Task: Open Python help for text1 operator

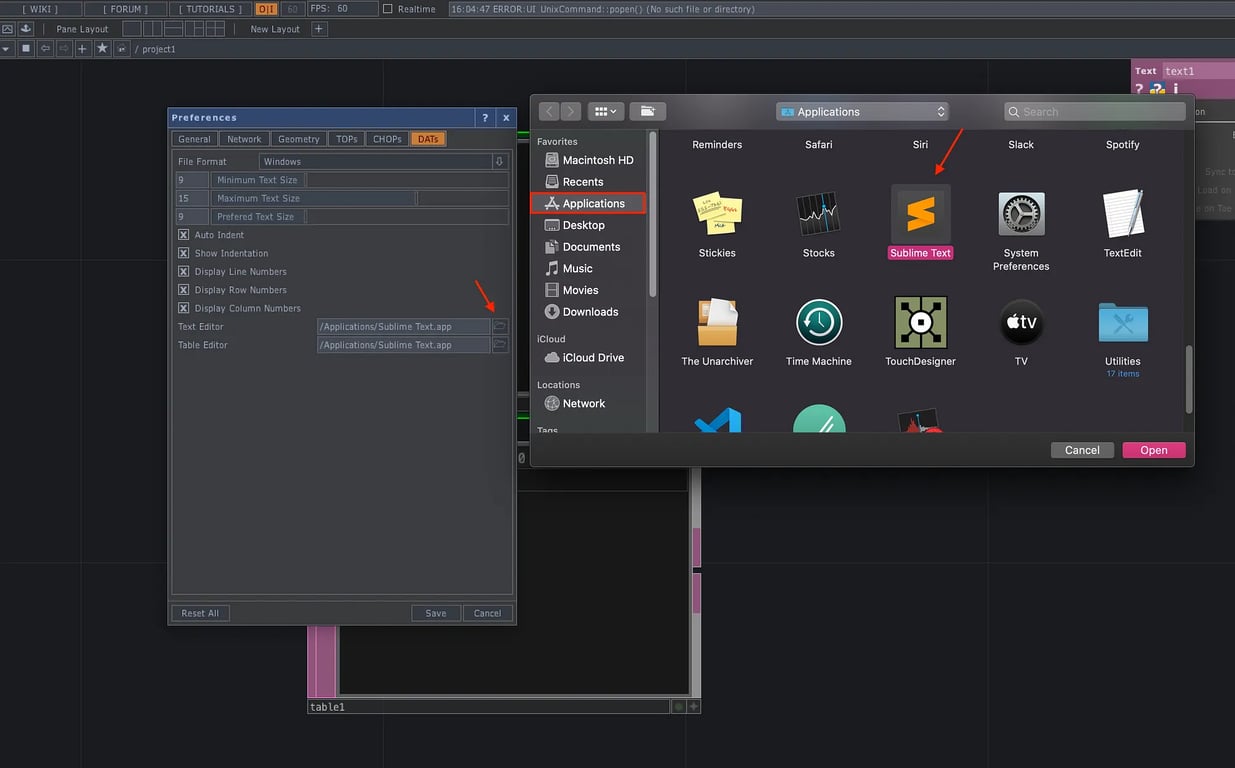Action: pos(1157,89)
